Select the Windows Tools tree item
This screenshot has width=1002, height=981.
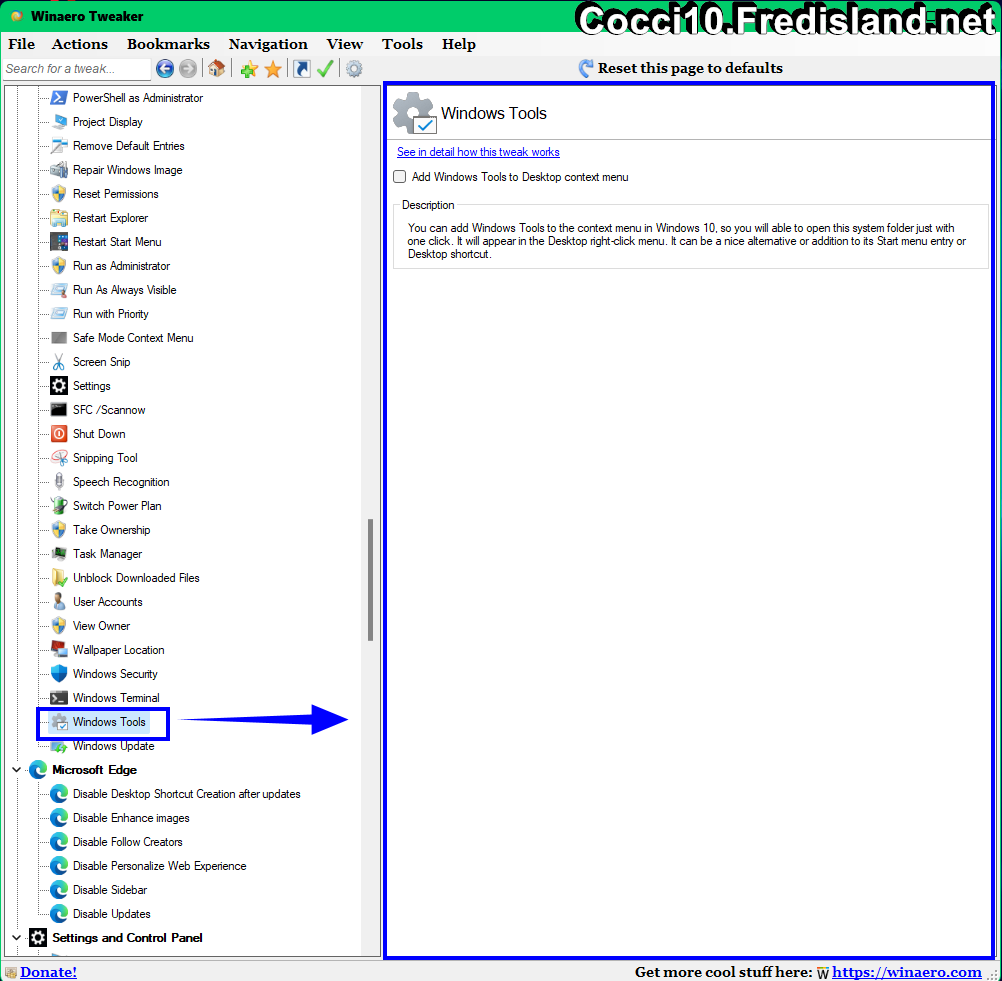(109, 722)
